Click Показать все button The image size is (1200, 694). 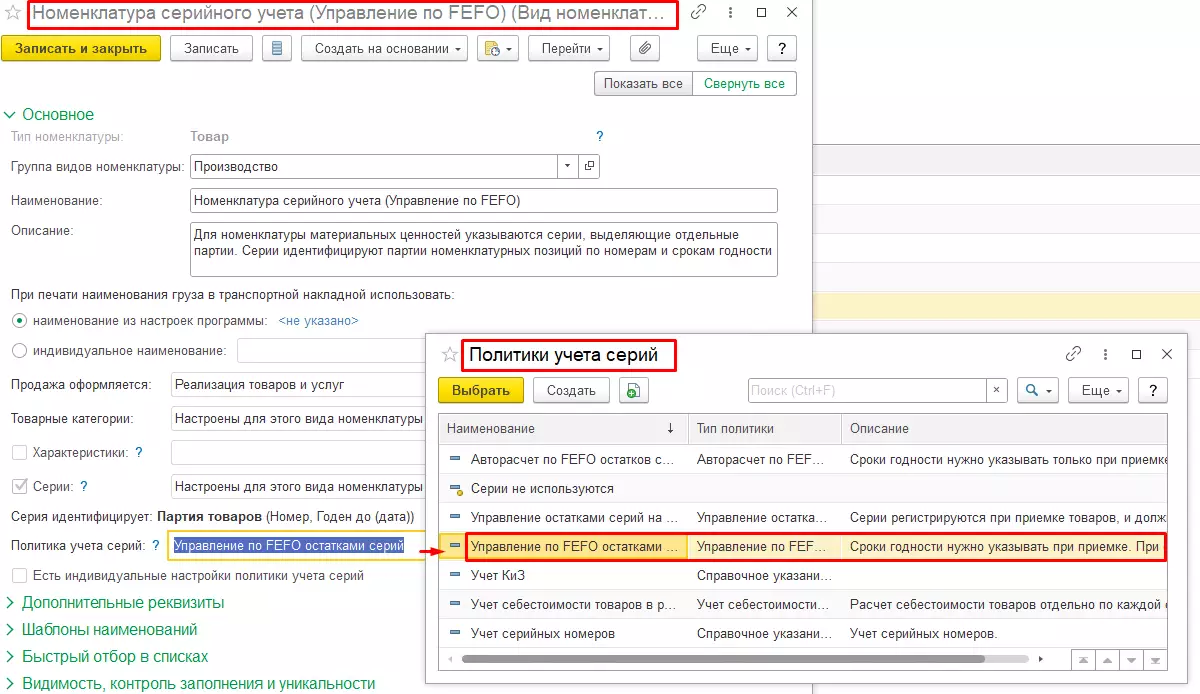(644, 84)
